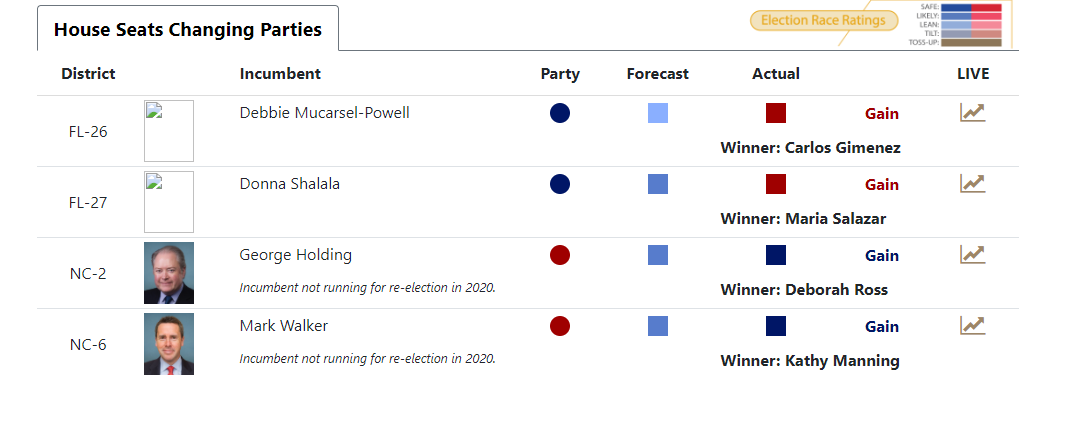Click the FL-27 red actual result square
The width and height of the screenshot is (1082, 440).
(x=776, y=184)
